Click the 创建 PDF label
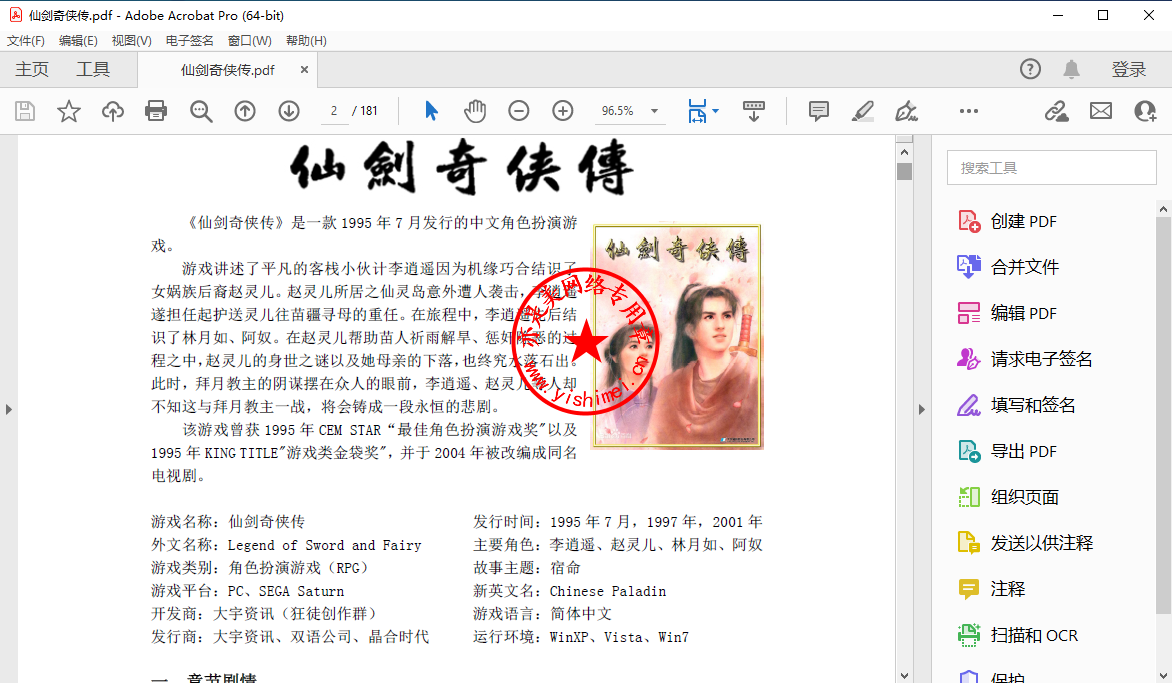 click(1023, 221)
